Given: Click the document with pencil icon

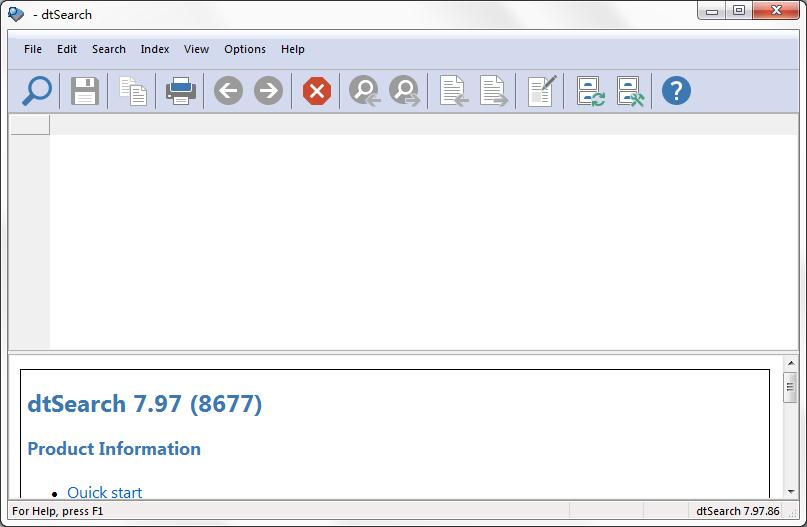Looking at the screenshot, I should pos(541,91).
